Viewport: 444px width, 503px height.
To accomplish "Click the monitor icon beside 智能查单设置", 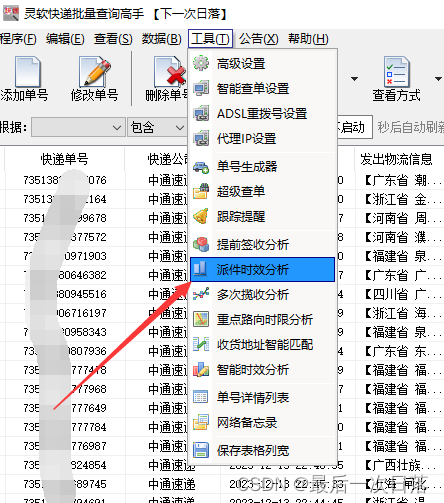I will pos(201,88).
